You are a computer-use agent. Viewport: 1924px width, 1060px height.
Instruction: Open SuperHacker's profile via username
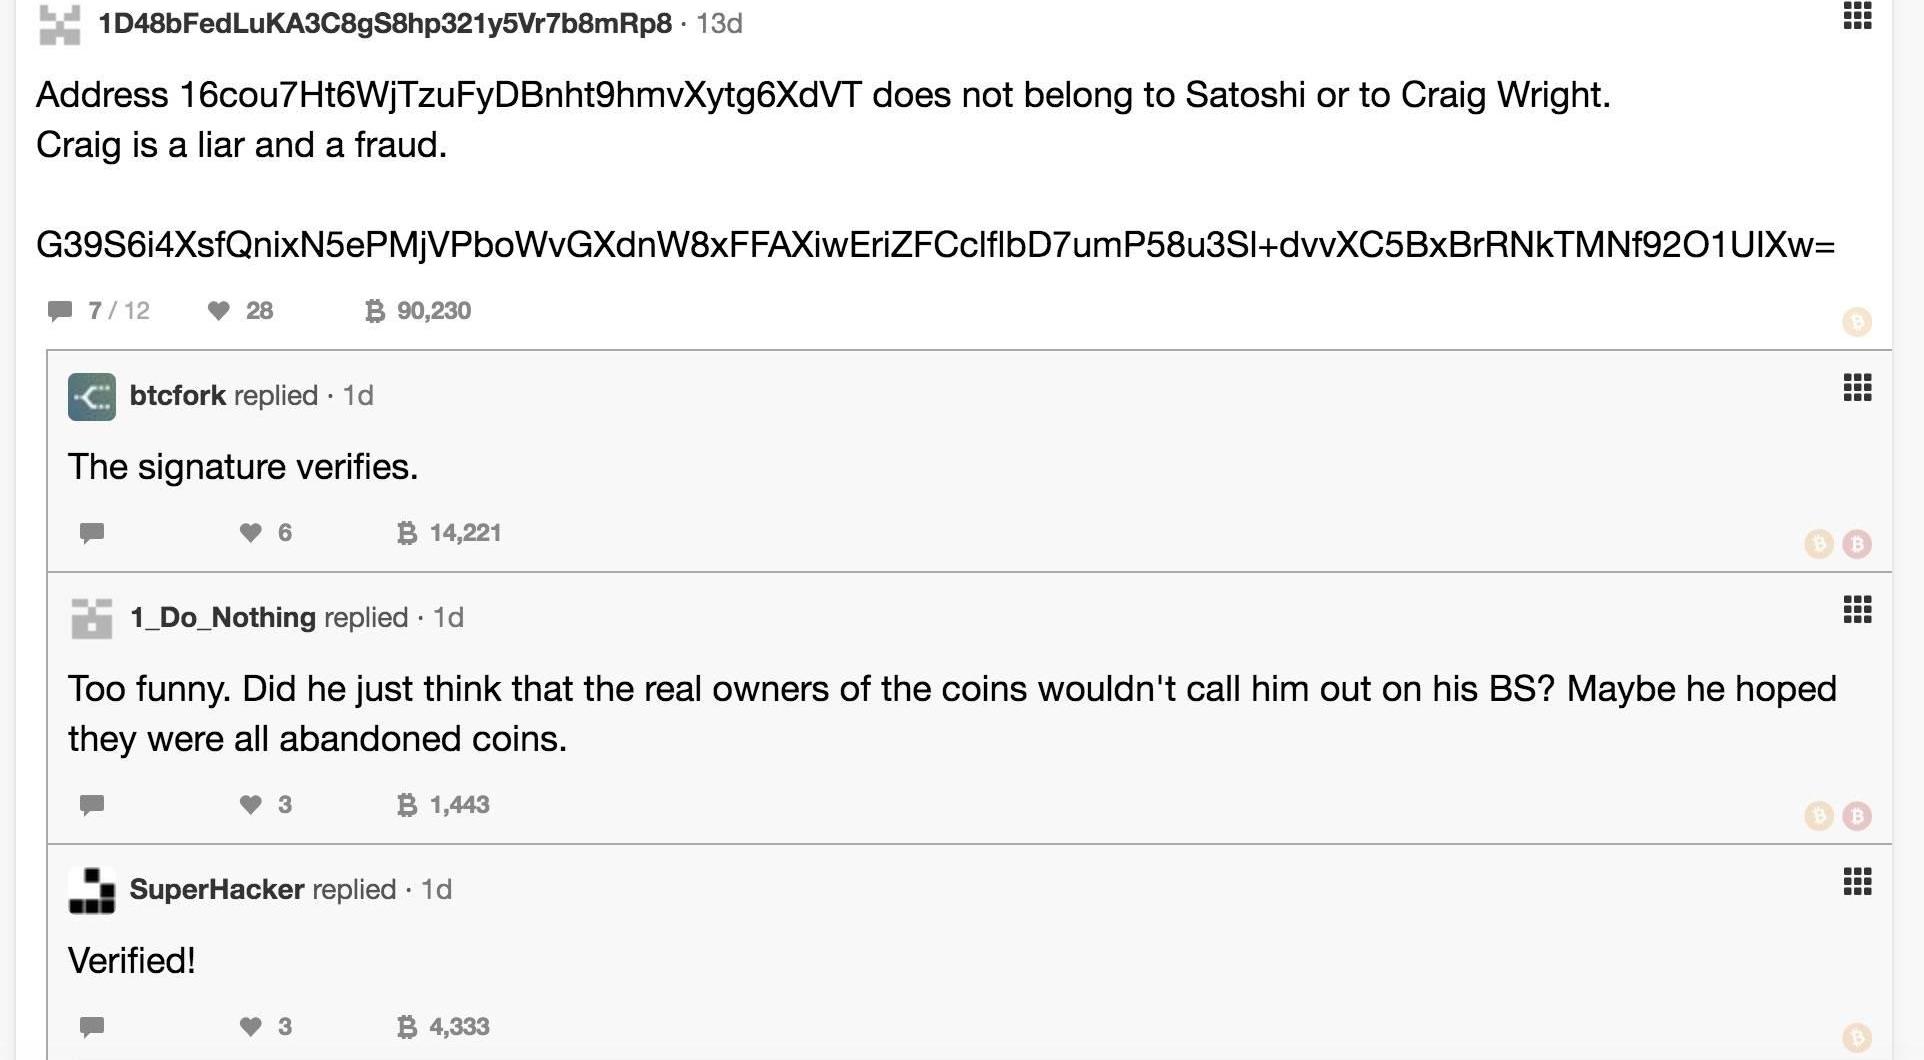coord(216,890)
